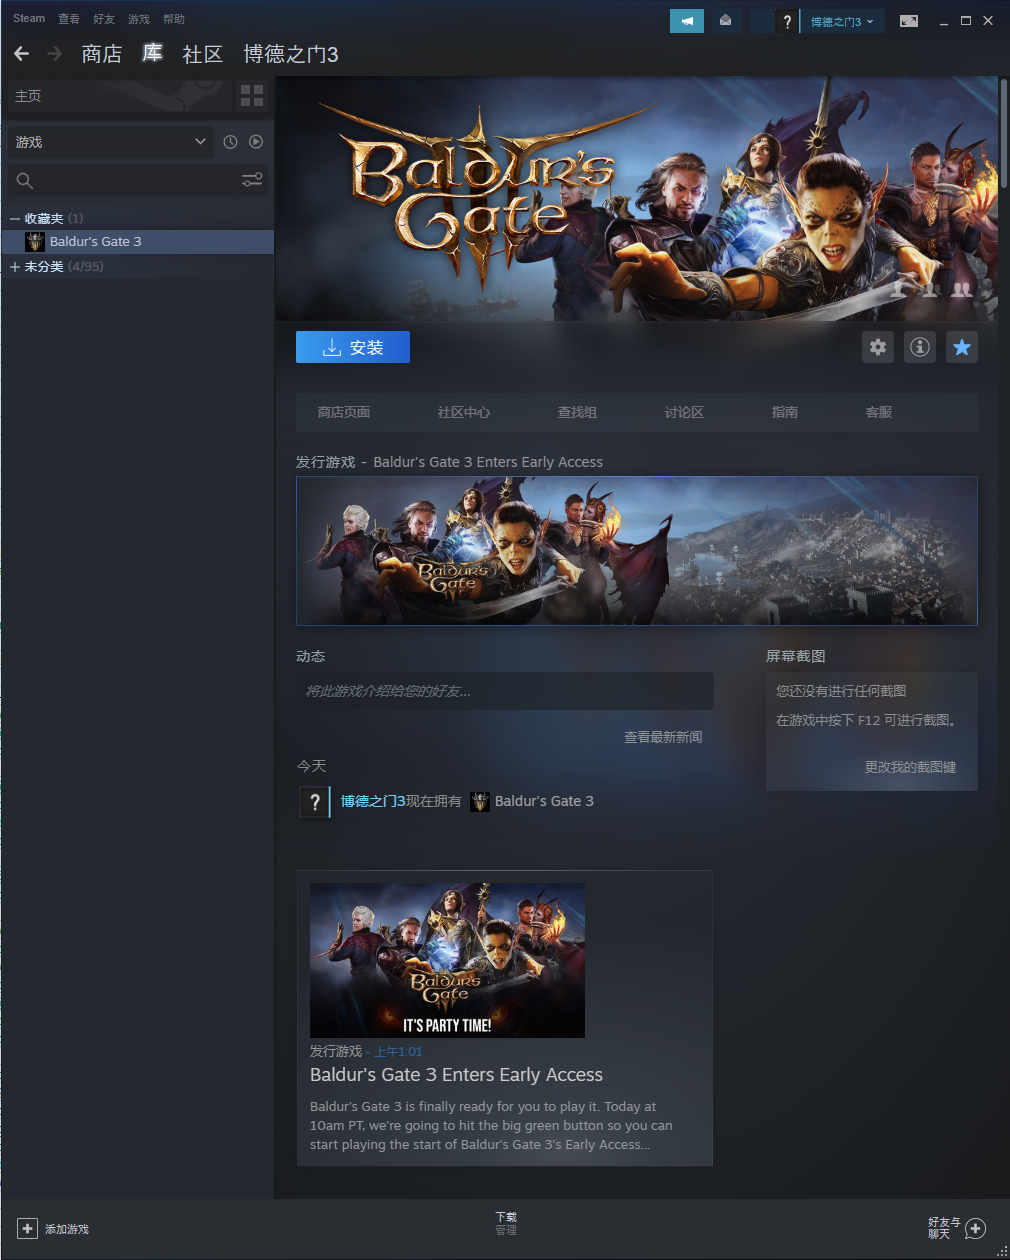Go to the 库 tab

pos(152,54)
